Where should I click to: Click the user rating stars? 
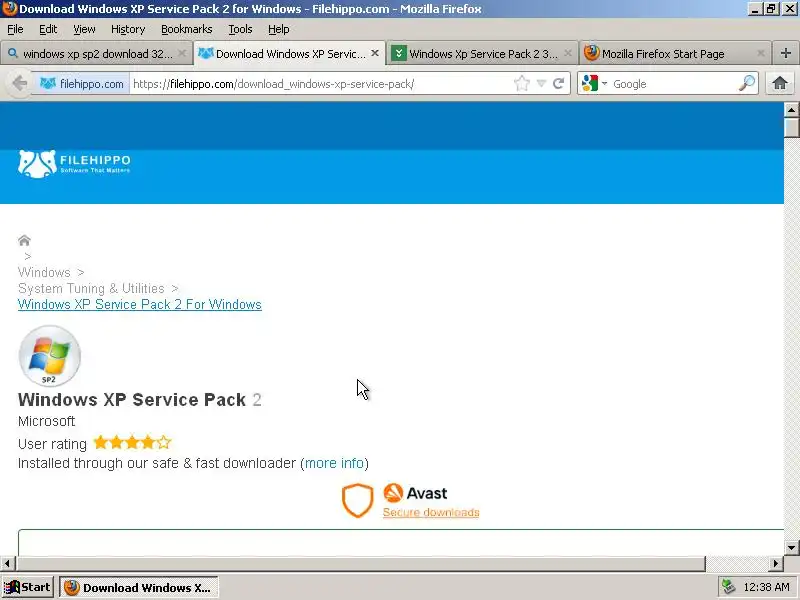(132, 442)
